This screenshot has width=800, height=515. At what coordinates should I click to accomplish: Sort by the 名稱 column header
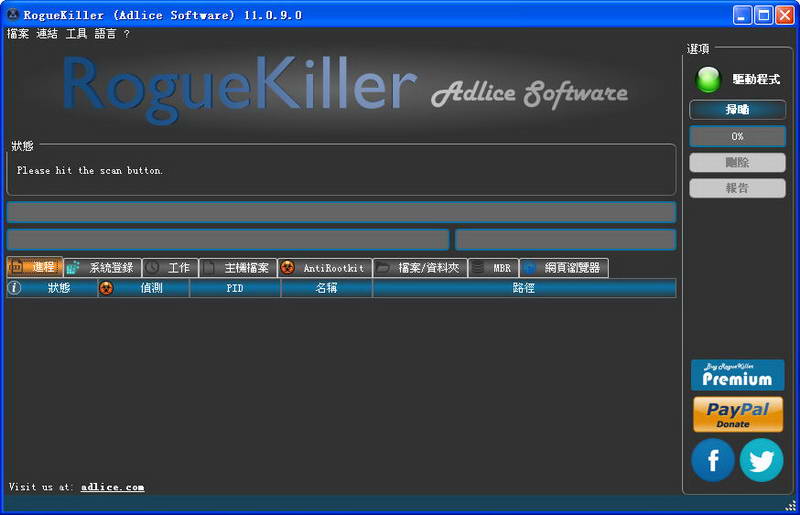pyautogui.click(x=327, y=288)
